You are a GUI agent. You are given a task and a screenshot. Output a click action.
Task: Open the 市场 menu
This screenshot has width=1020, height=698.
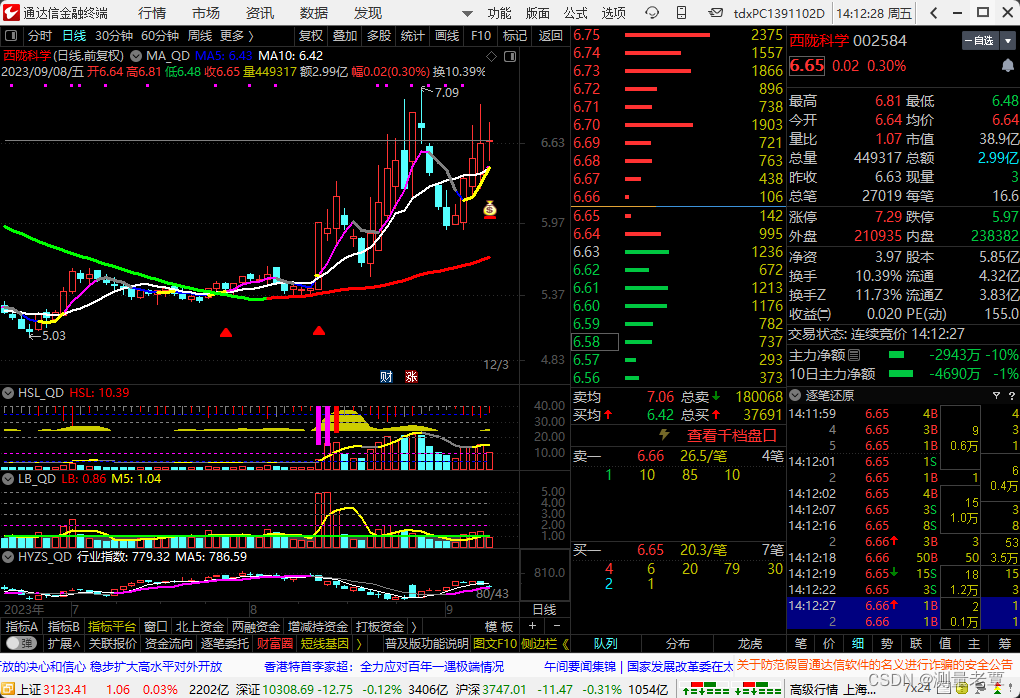[206, 13]
